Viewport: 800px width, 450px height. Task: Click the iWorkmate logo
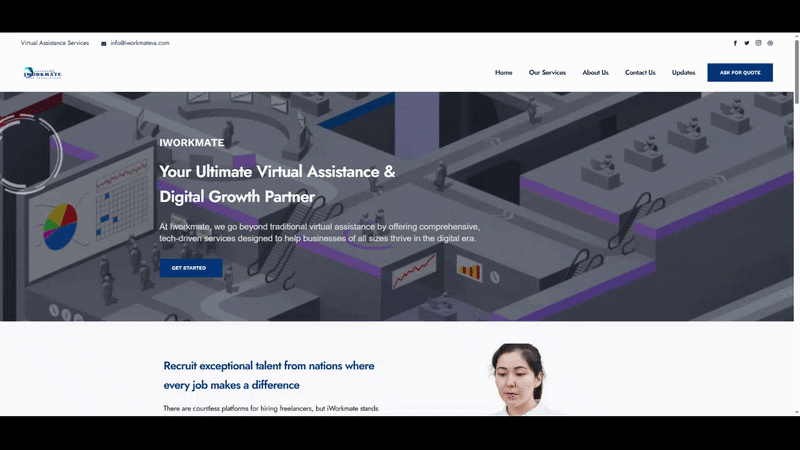[x=42, y=73]
